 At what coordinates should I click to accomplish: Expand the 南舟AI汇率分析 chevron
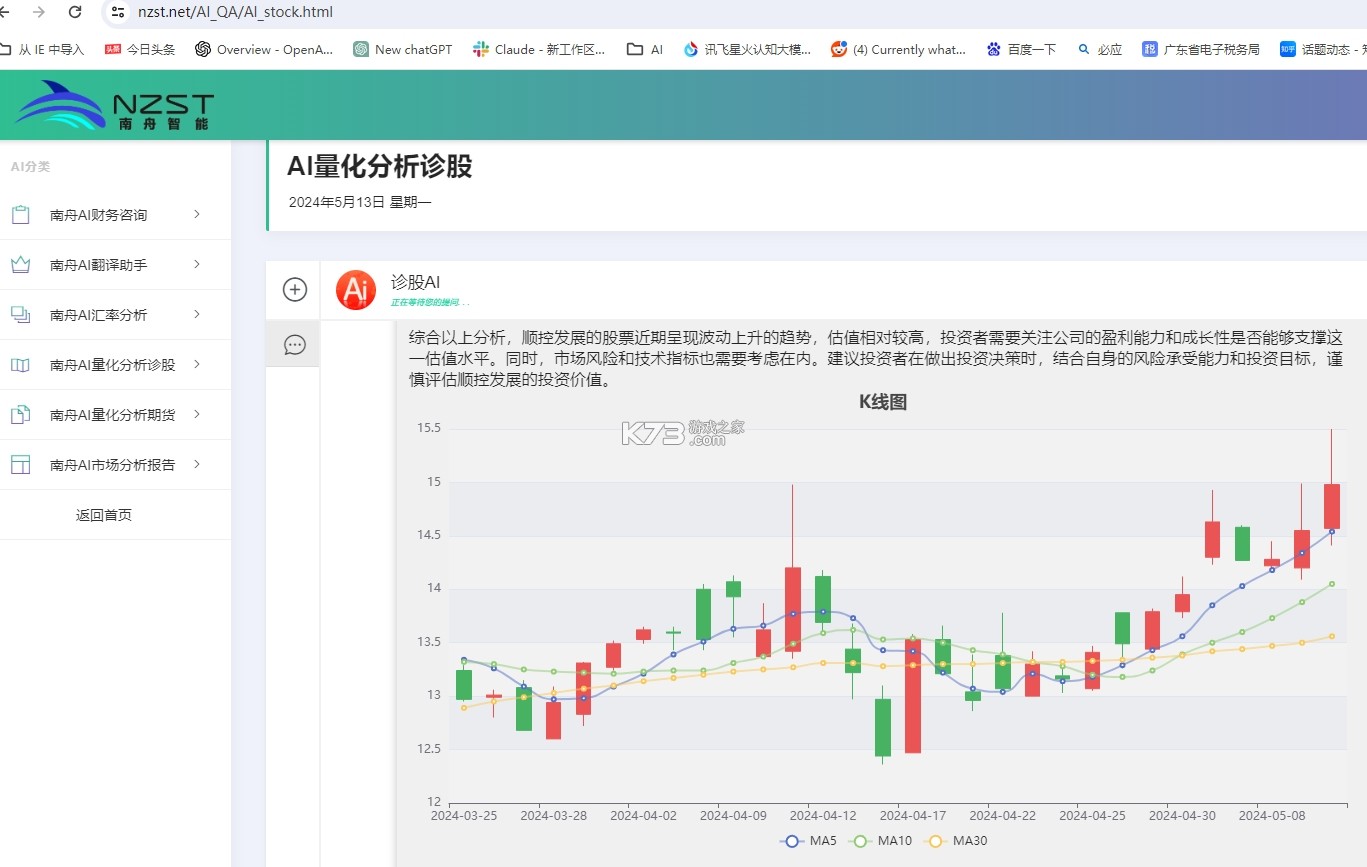(x=197, y=314)
